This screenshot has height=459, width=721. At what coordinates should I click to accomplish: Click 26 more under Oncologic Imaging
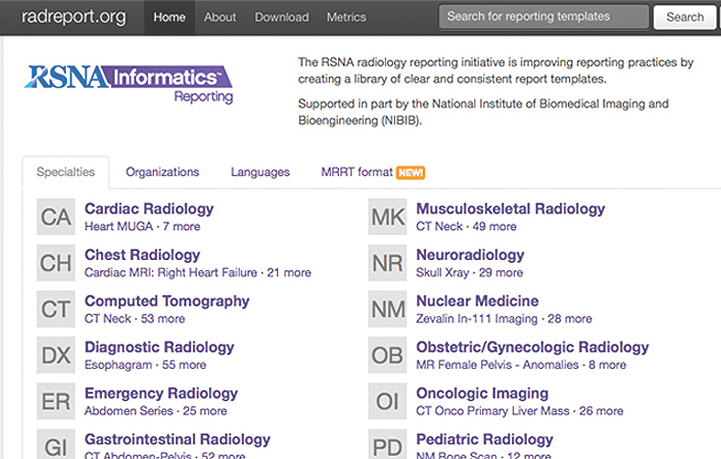click(x=601, y=411)
